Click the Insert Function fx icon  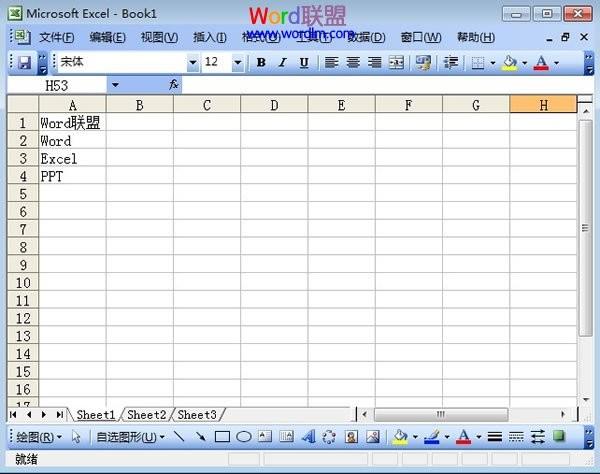click(174, 85)
